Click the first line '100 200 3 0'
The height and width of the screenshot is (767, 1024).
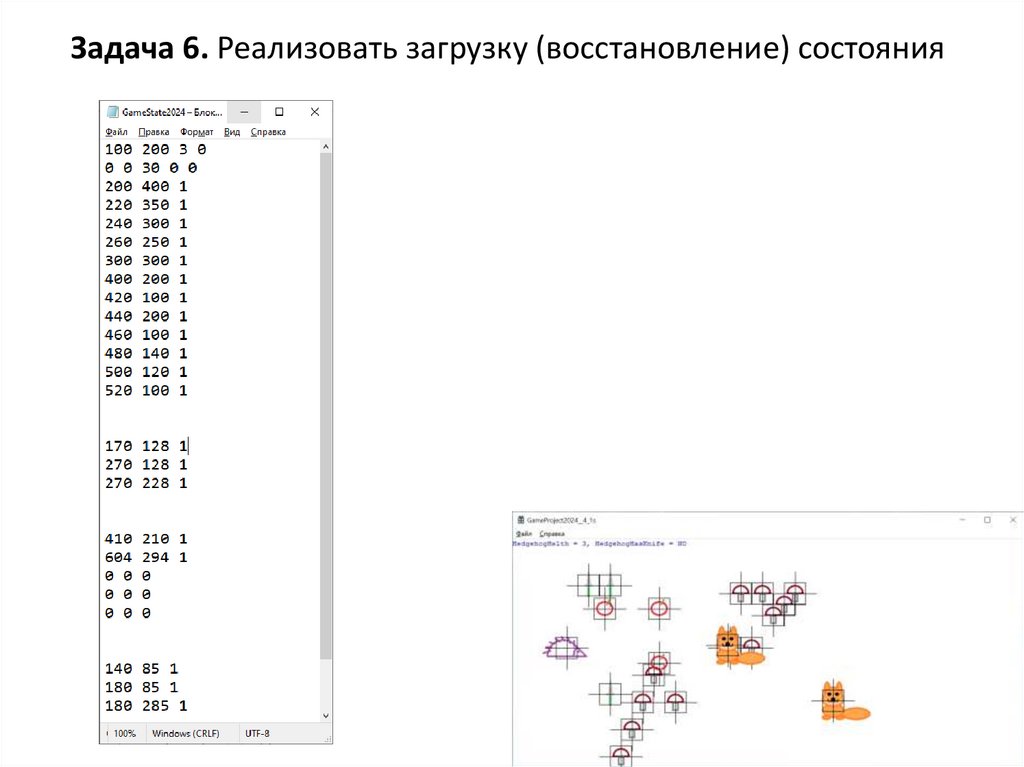click(155, 150)
